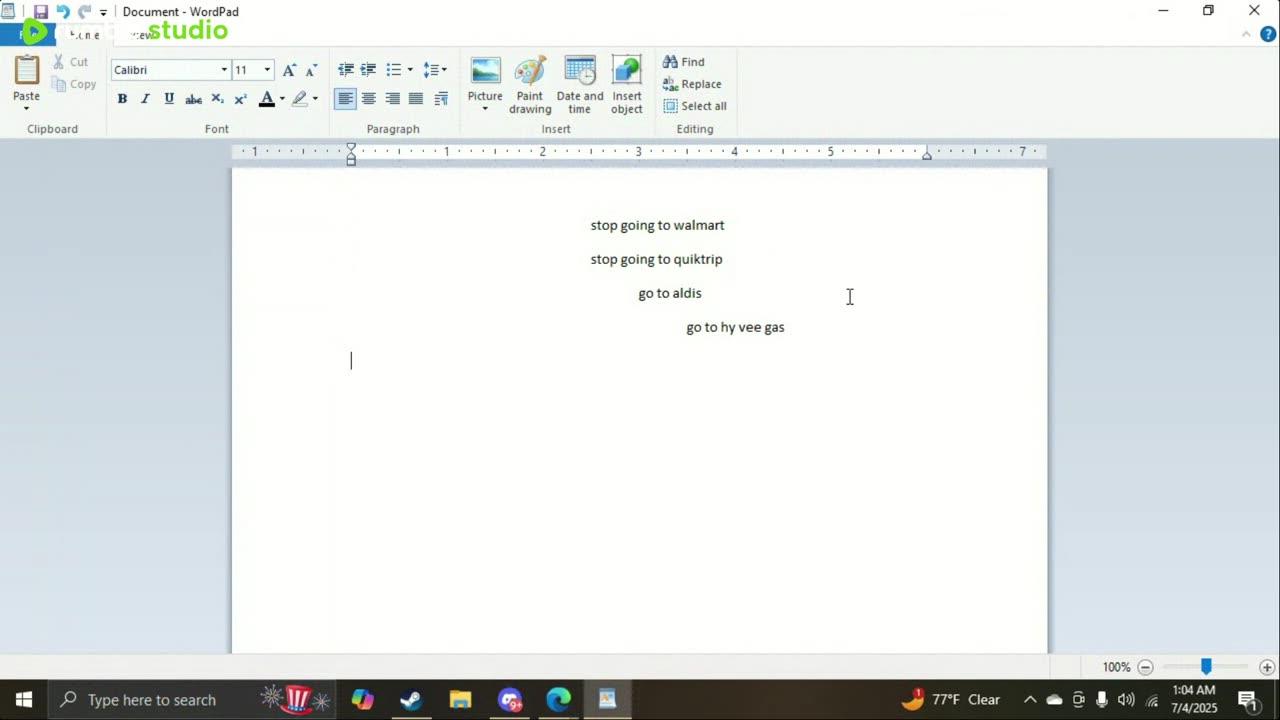Open the Picture dropdown arrow
The height and width of the screenshot is (720, 1280).
click(x=485, y=109)
